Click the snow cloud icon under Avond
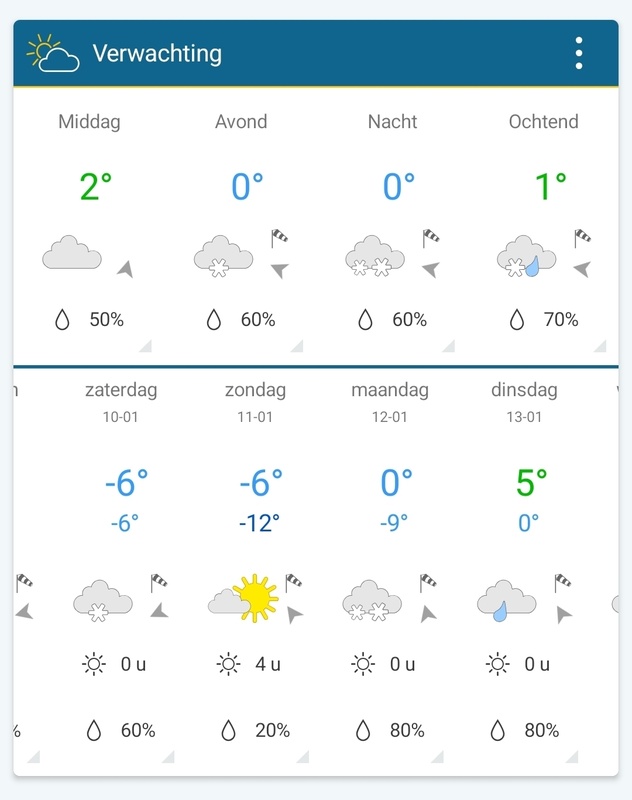 tap(224, 257)
